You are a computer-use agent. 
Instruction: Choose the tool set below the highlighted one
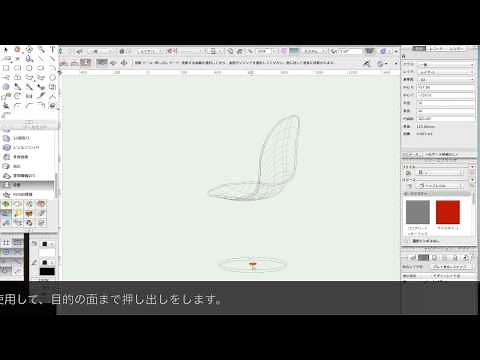[x=27, y=194]
